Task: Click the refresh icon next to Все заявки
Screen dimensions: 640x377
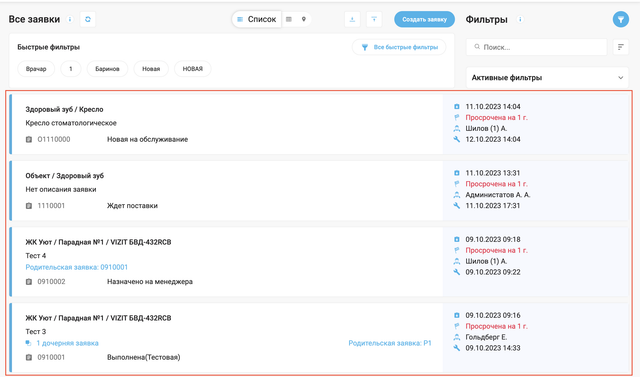Action: click(88, 19)
